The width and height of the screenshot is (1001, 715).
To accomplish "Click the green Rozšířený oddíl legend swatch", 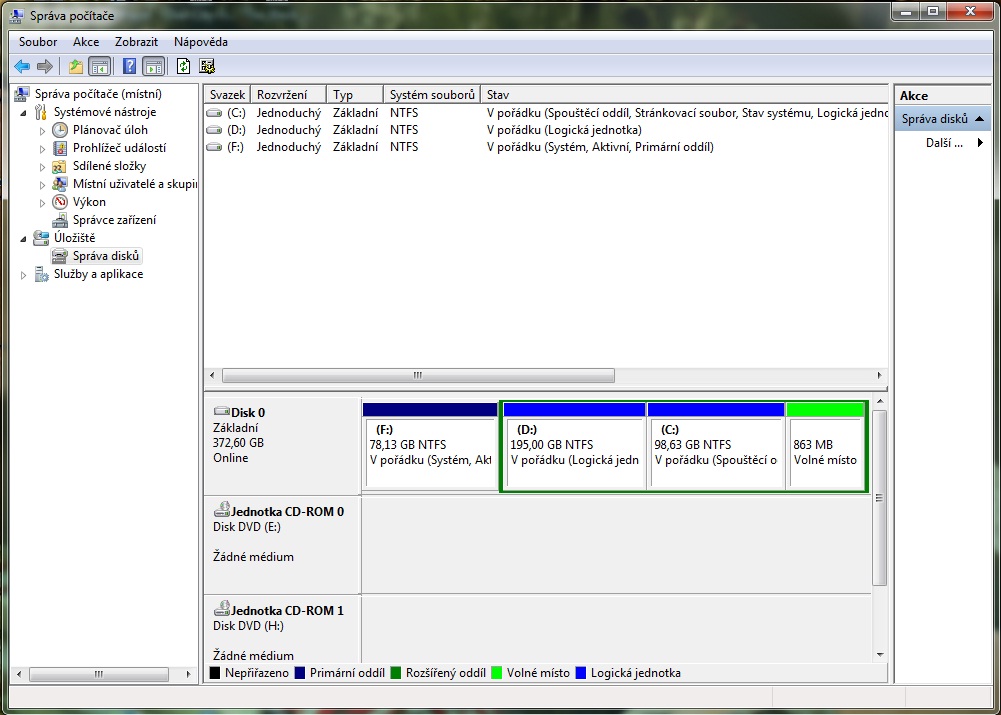I will [396, 673].
